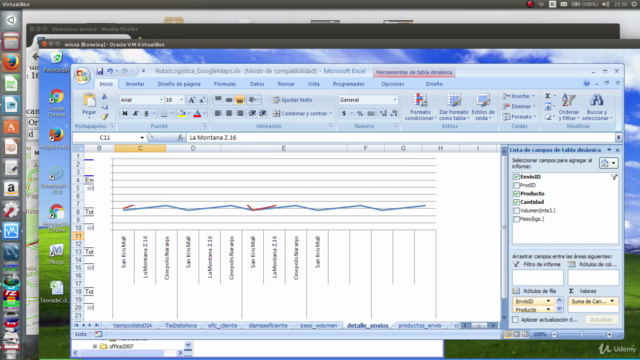Expand the office2007 folder tree item
The width and height of the screenshot is (640, 360).
point(95,346)
